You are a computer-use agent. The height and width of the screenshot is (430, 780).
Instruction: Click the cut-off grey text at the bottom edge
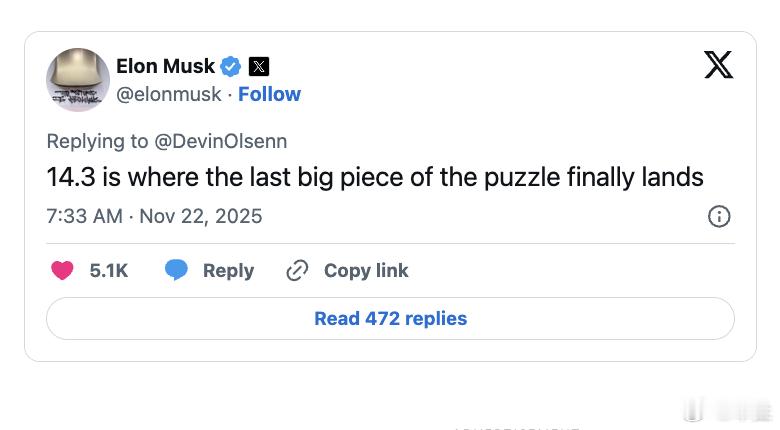pyautogui.click(x=515, y=427)
